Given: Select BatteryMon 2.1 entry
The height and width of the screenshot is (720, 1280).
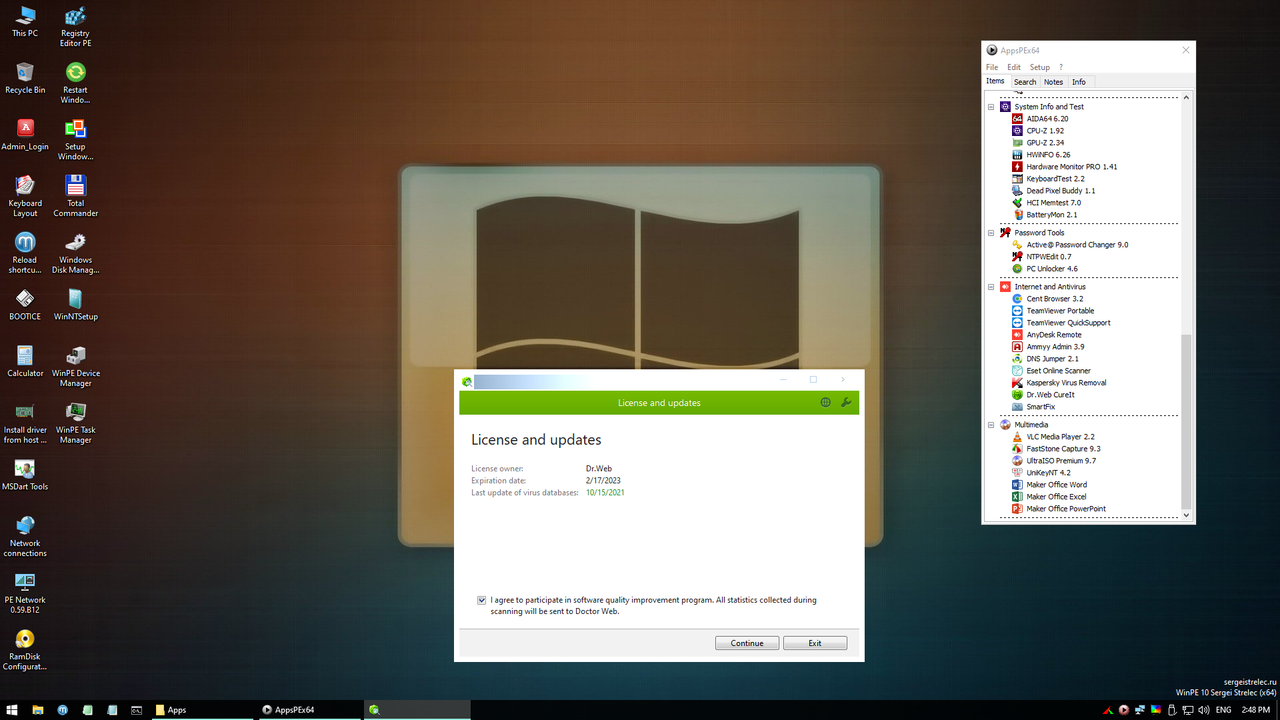Looking at the screenshot, I should (x=1044, y=214).
